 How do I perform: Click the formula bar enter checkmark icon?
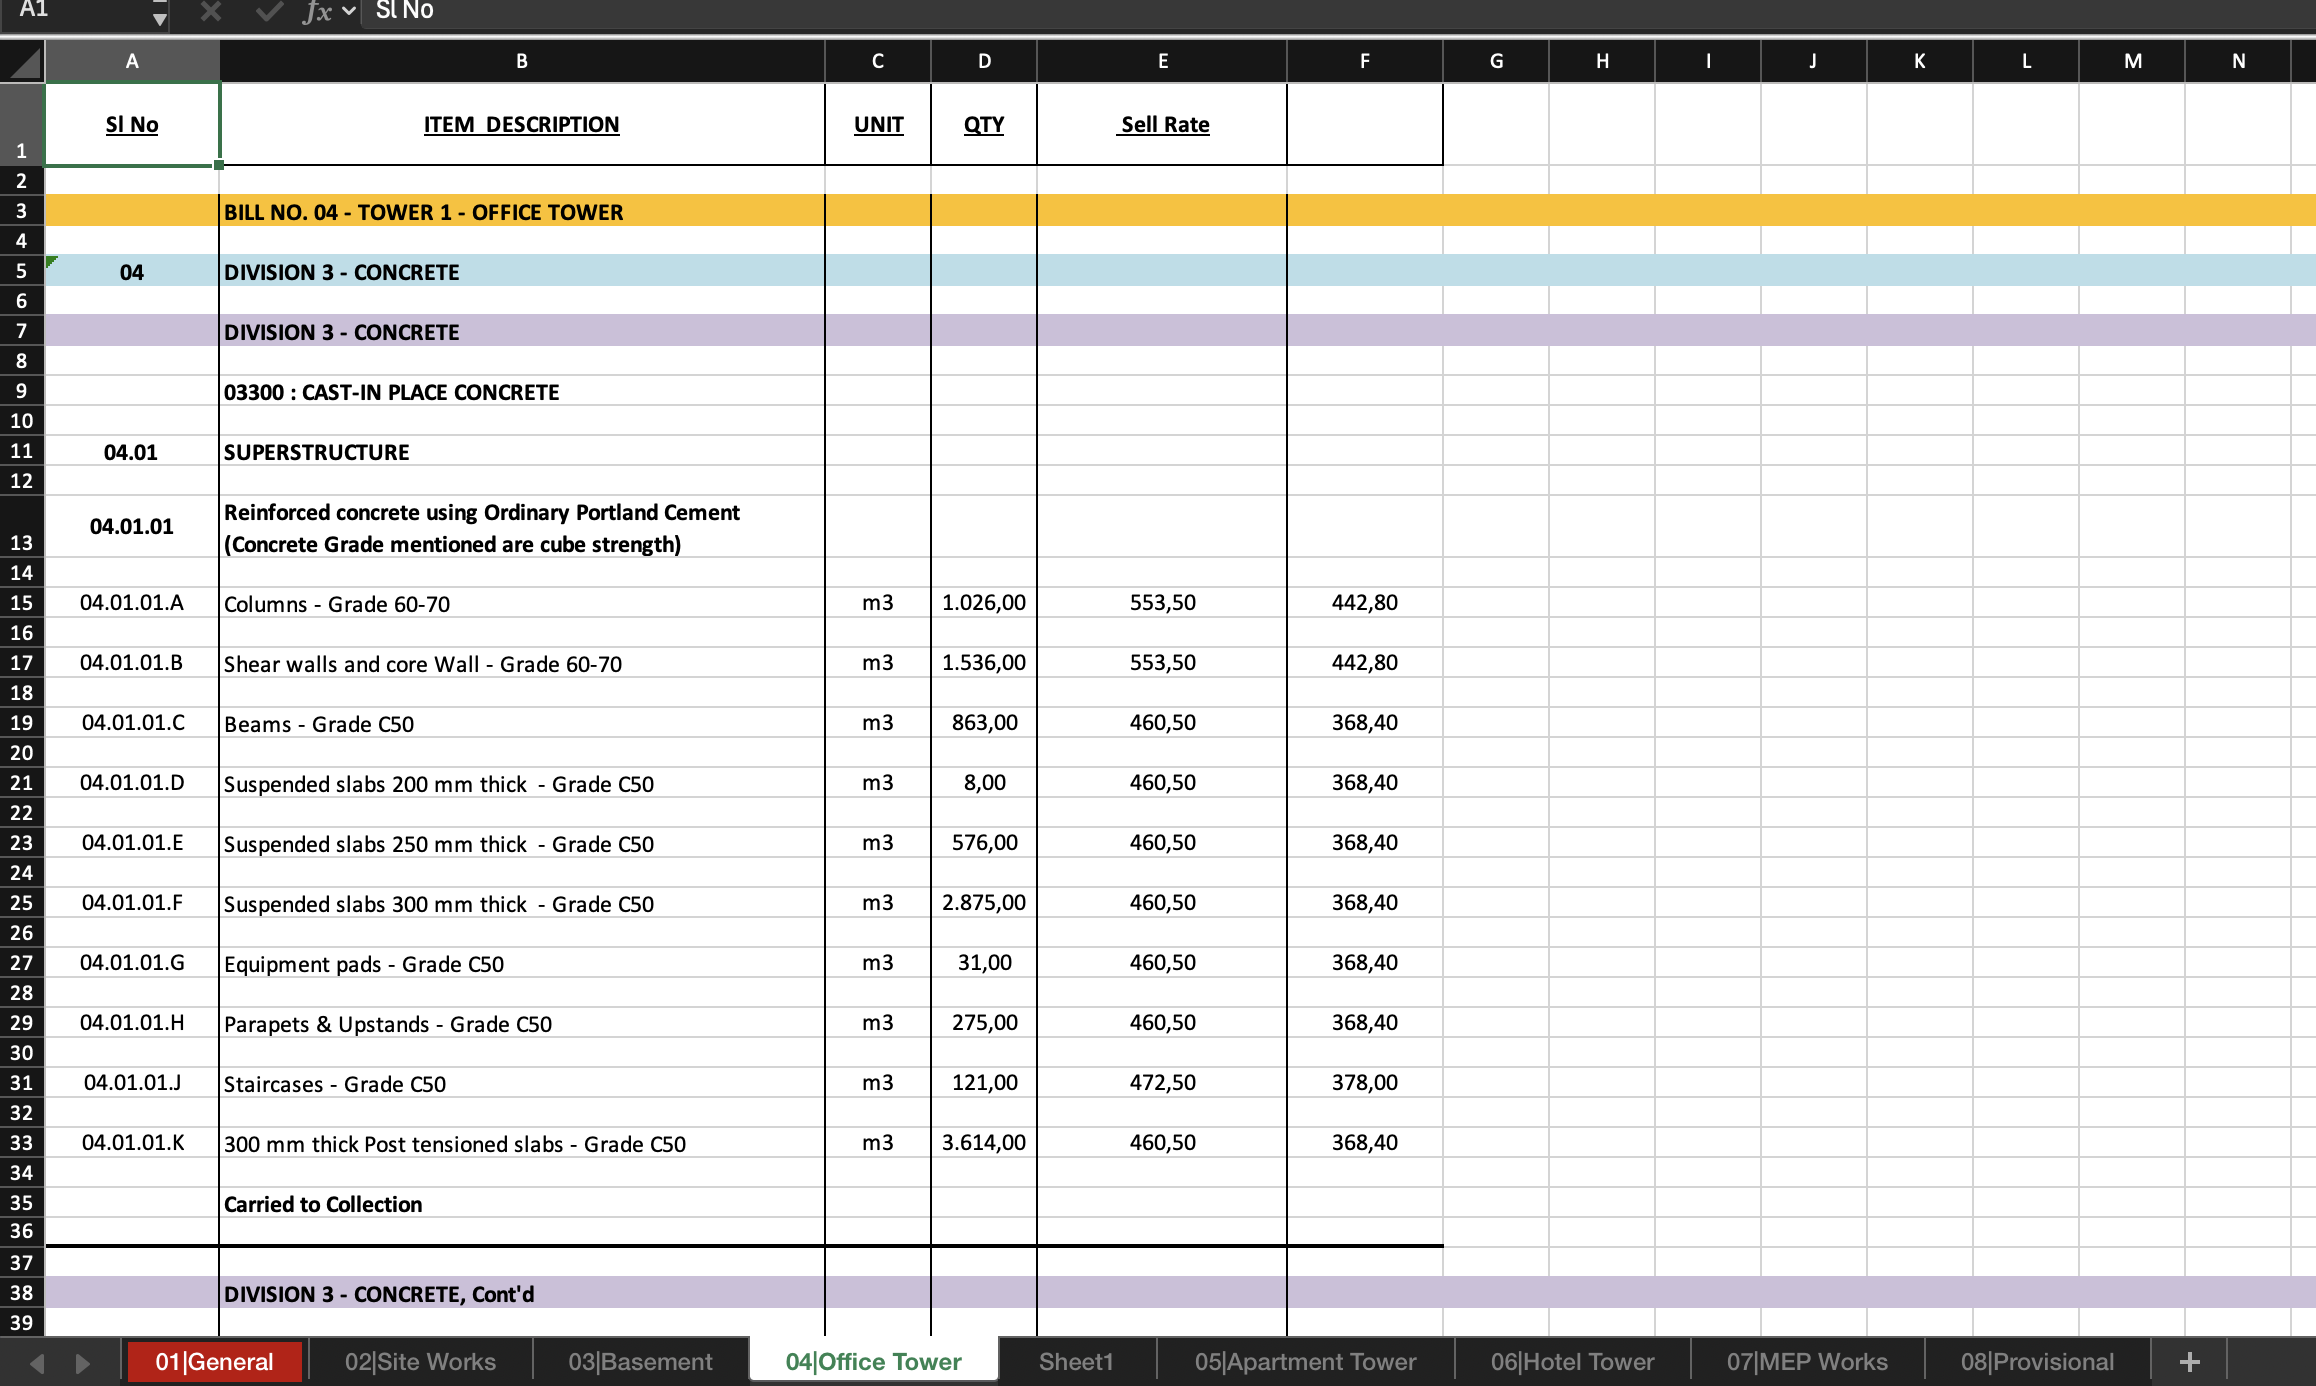coord(268,11)
